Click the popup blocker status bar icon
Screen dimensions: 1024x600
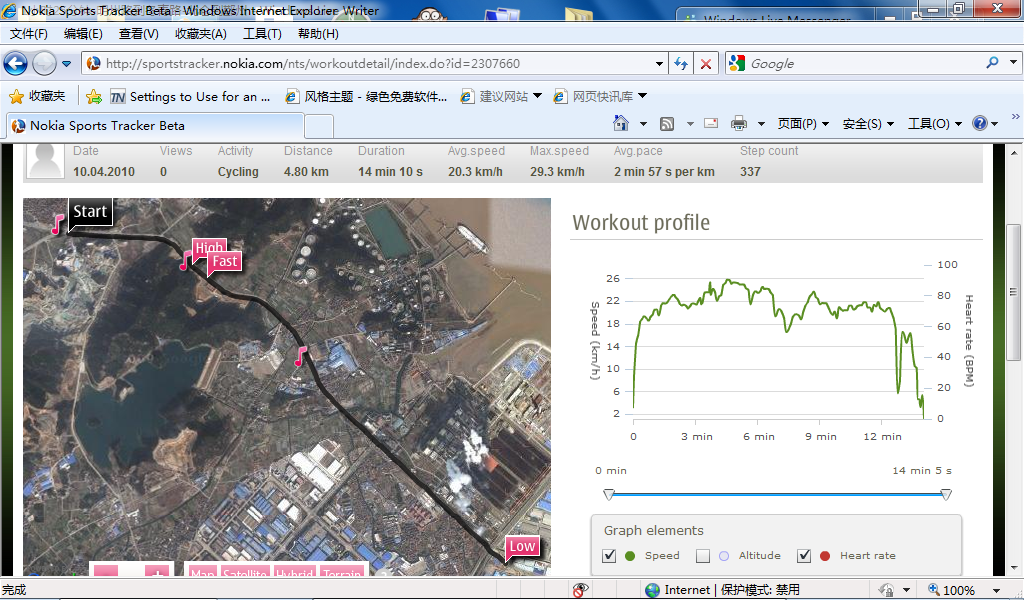tap(579, 590)
